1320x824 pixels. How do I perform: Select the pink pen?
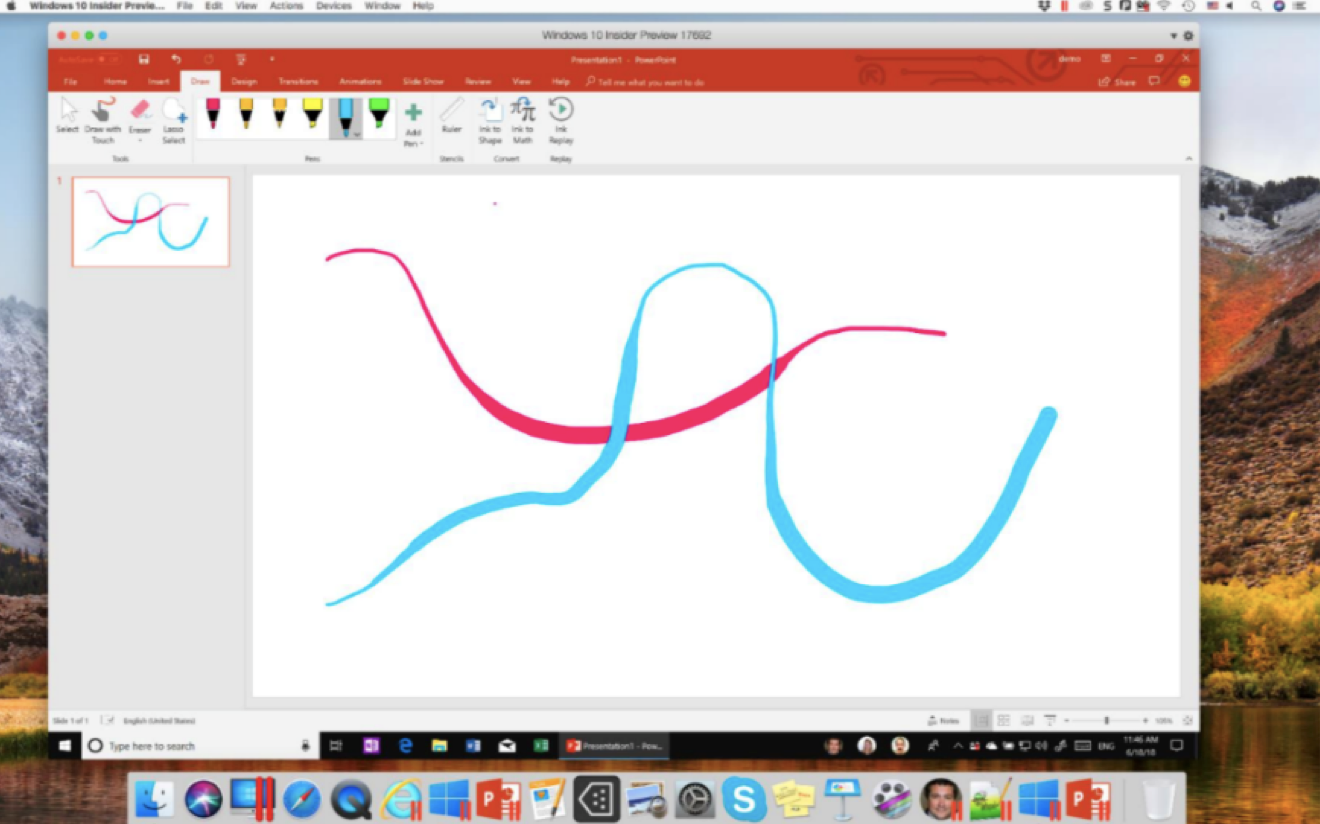tap(213, 114)
